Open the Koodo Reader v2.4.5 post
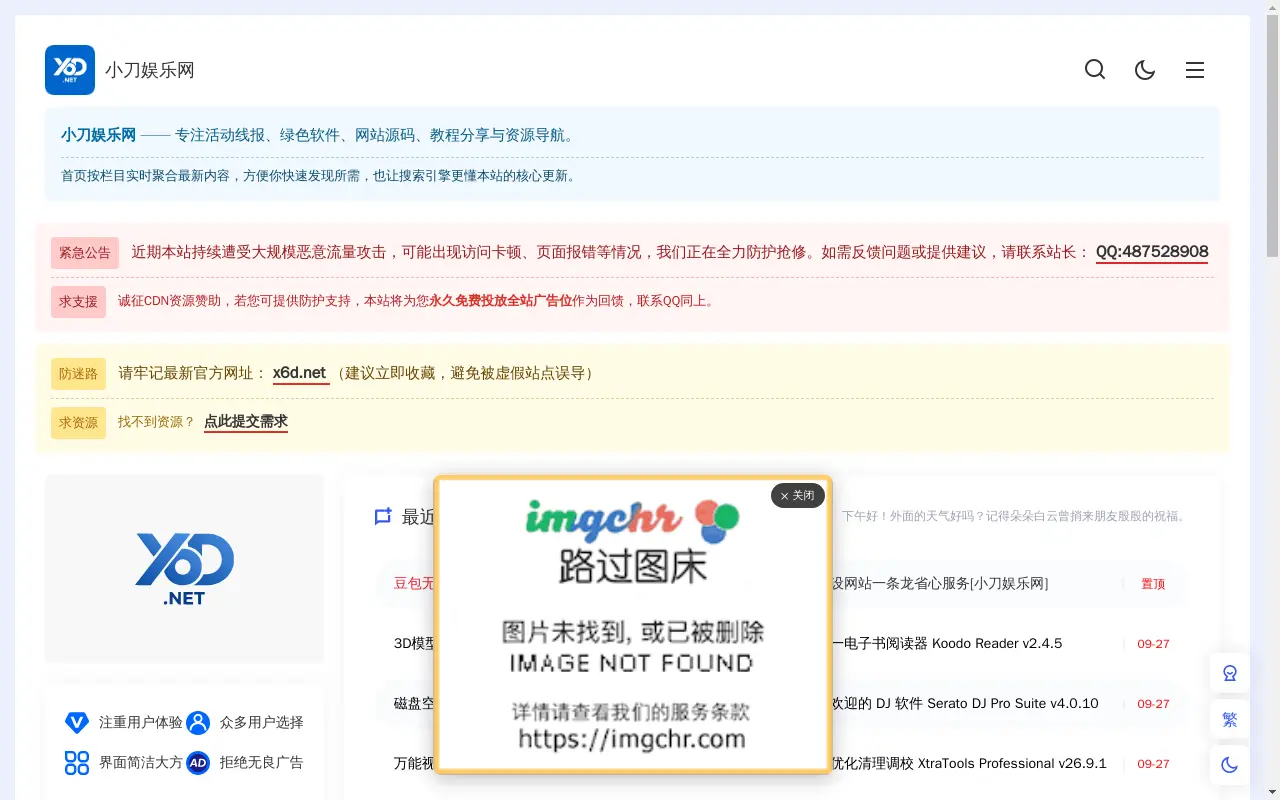1280x800 pixels. pyautogui.click(x=947, y=643)
